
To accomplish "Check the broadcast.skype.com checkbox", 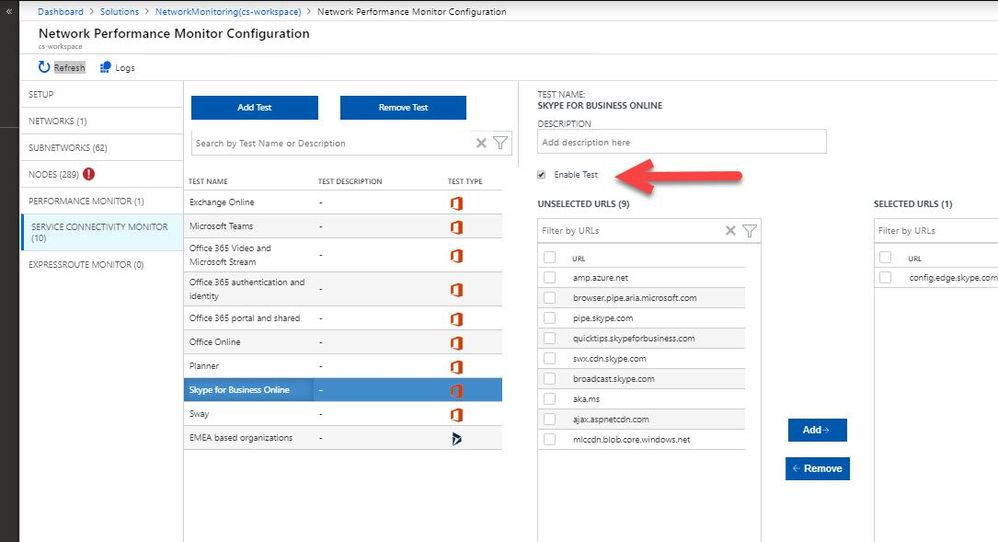I will point(550,379).
